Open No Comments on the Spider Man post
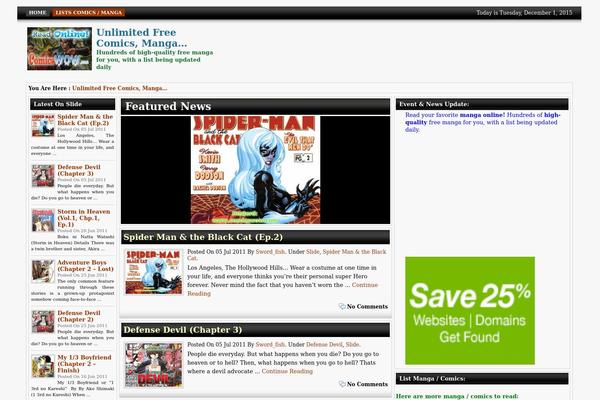The width and height of the screenshot is (600, 400). click(367, 307)
